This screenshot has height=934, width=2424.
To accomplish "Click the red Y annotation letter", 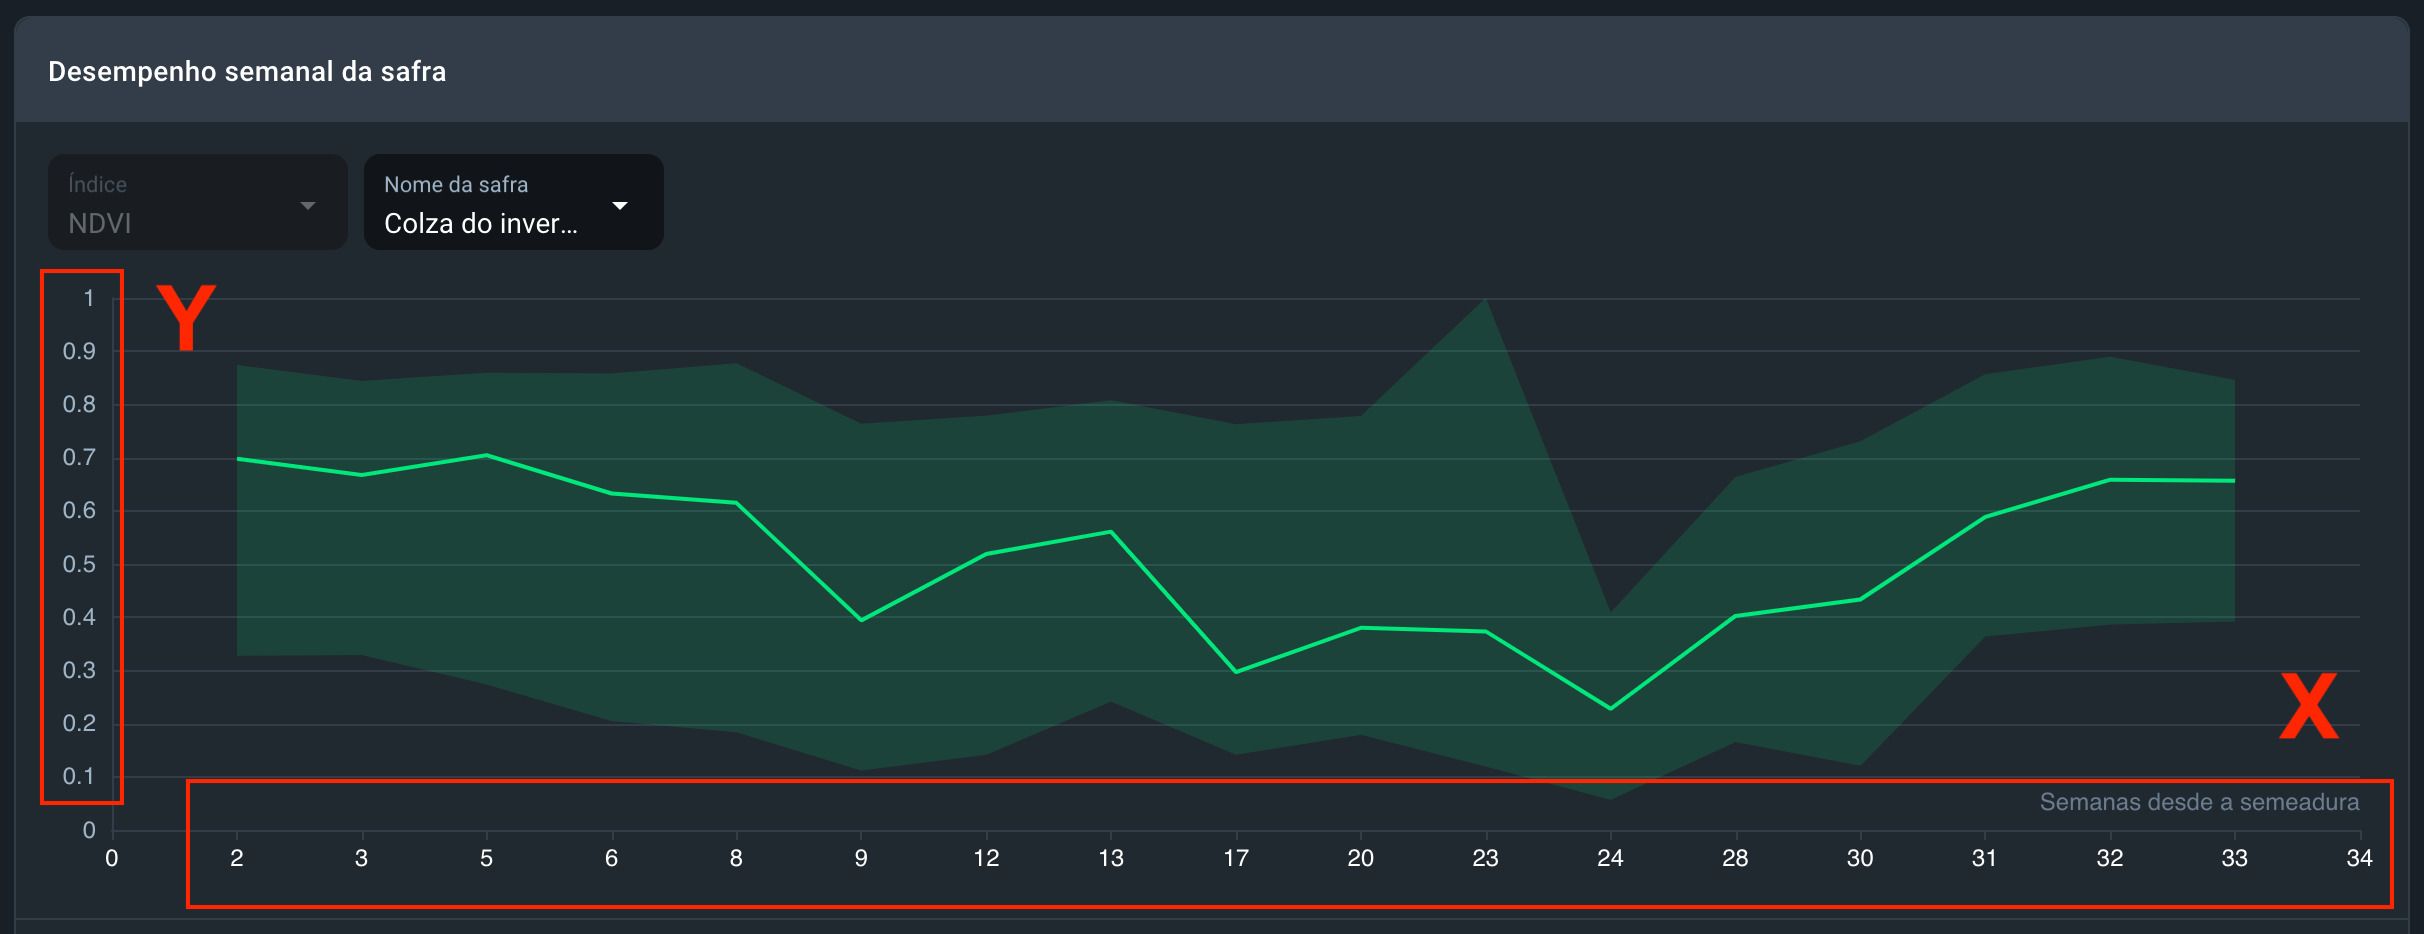I will (x=186, y=316).
